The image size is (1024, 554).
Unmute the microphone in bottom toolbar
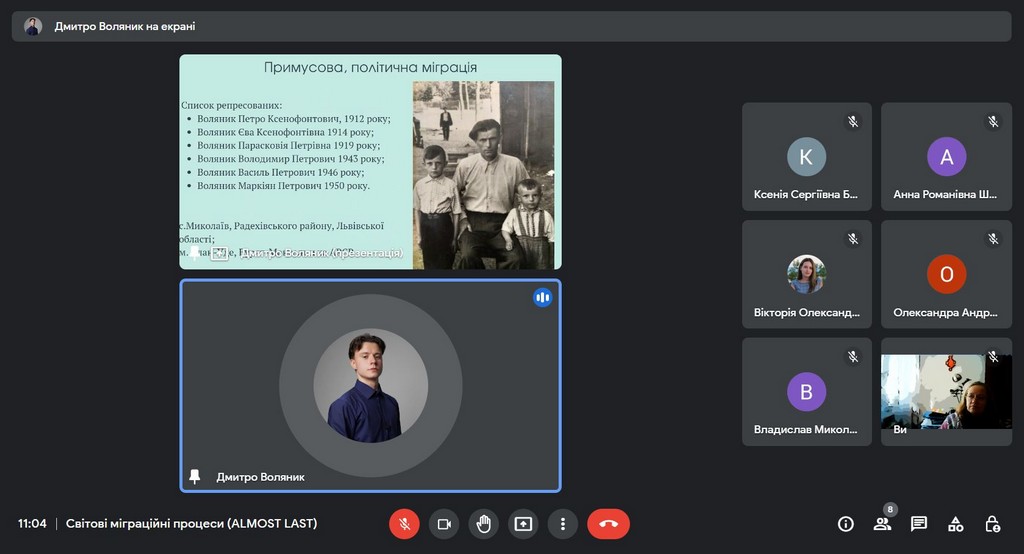(404, 524)
